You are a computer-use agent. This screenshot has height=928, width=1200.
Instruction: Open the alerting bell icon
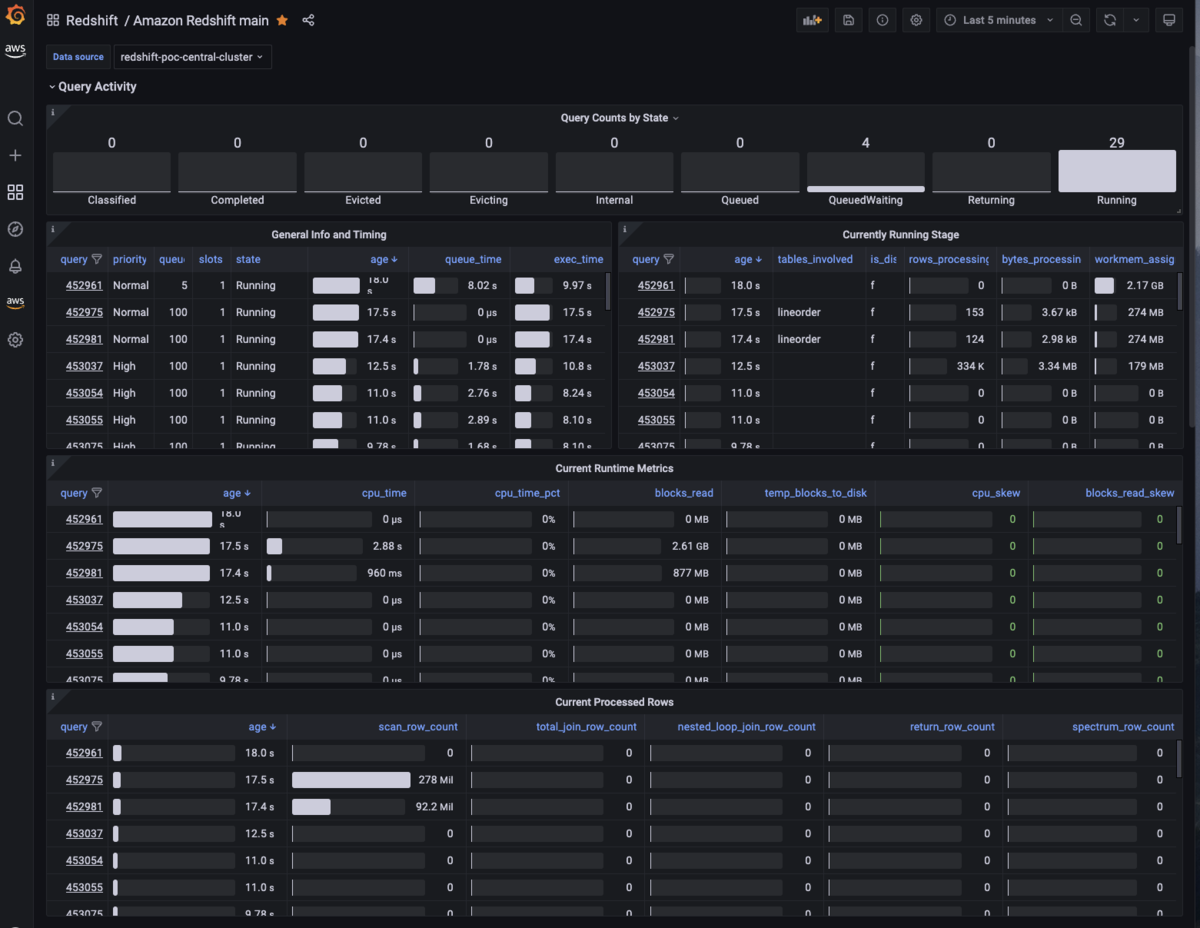(x=15, y=266)
